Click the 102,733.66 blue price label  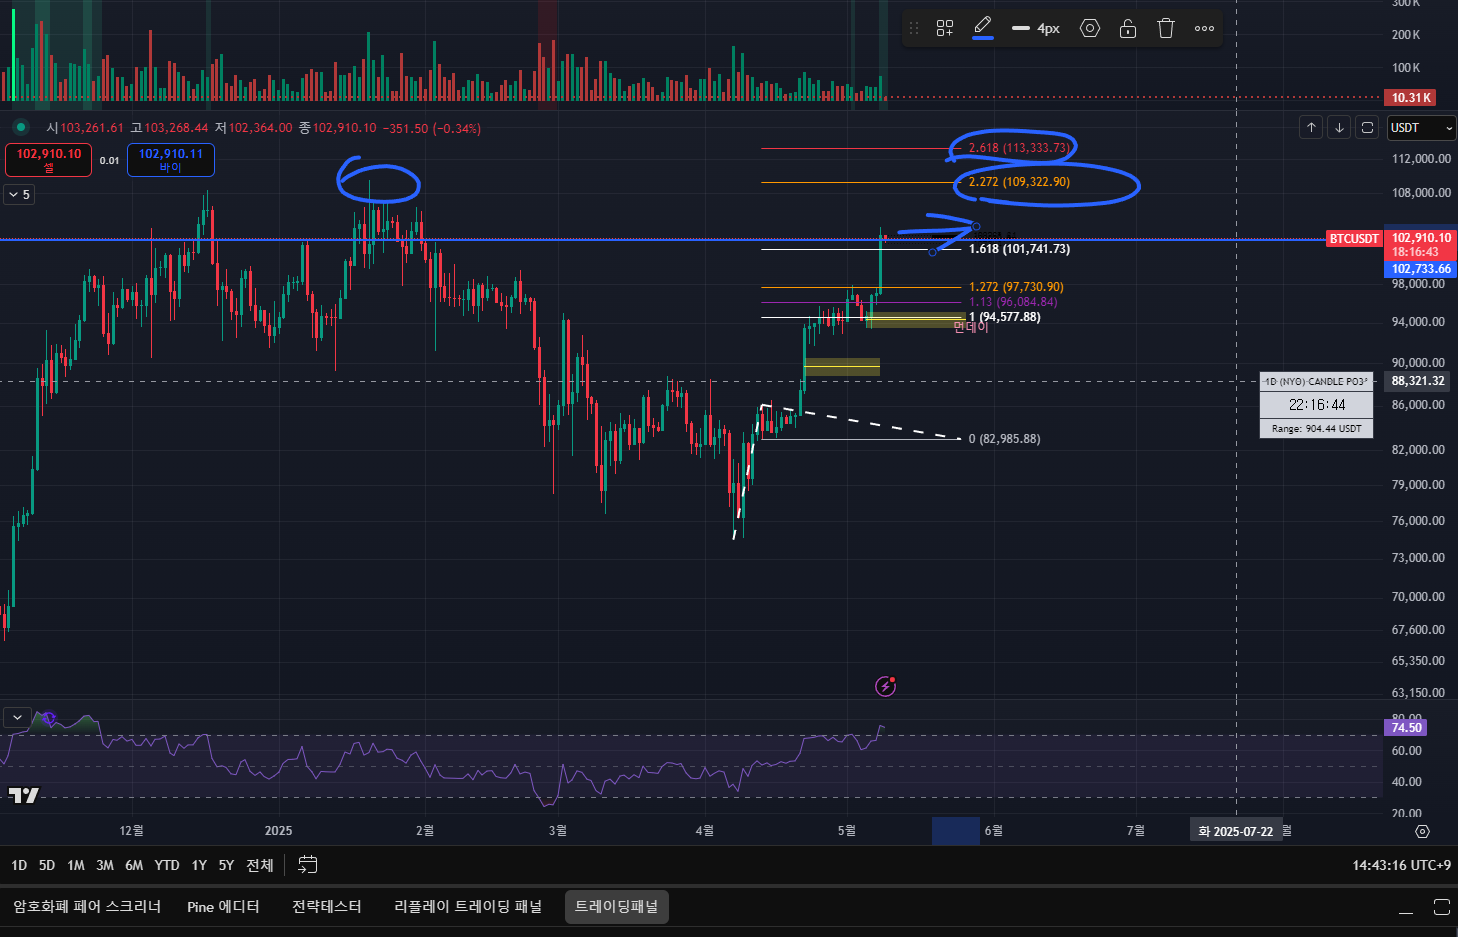(1421, 269)
